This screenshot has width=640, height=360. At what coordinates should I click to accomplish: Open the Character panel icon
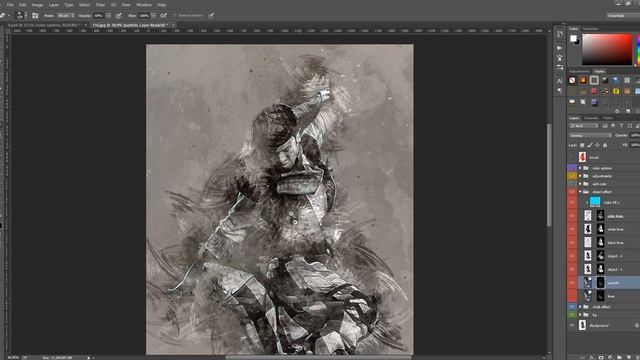[560, 80]
